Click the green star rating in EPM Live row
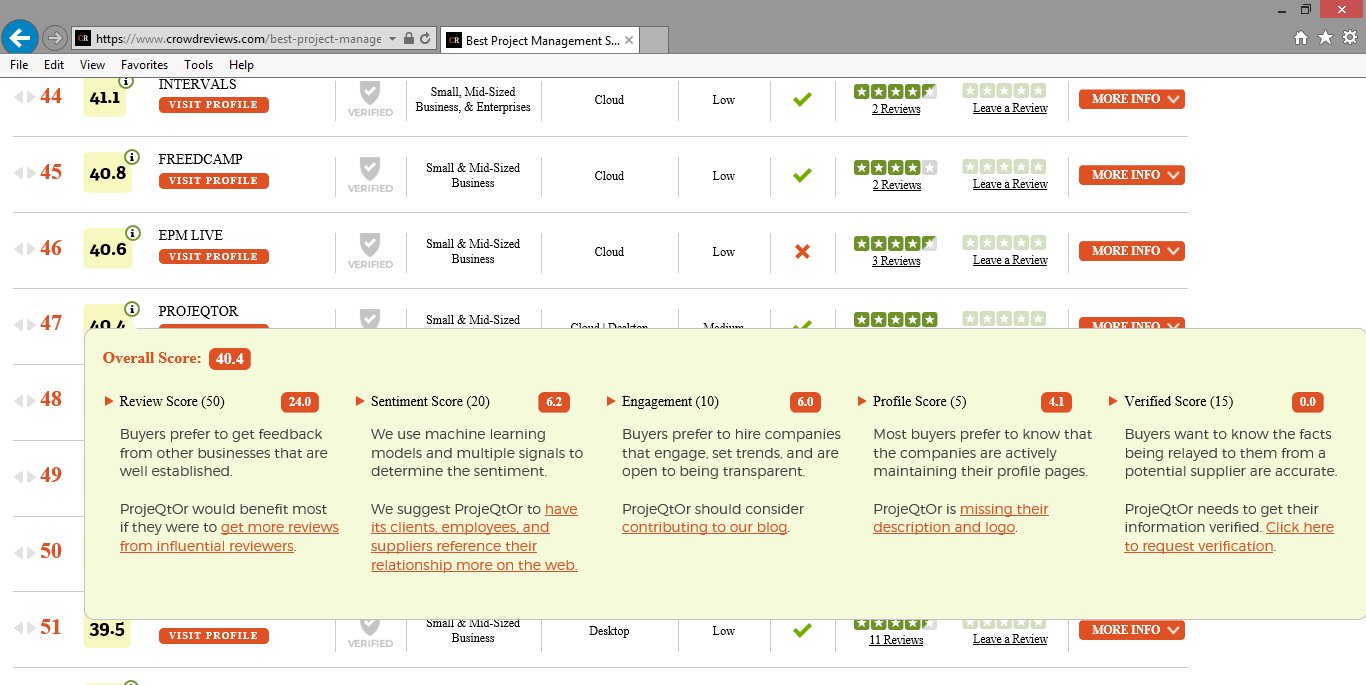Image resolution: width=1366 pixels, height=685 pixels. (895, 243)
